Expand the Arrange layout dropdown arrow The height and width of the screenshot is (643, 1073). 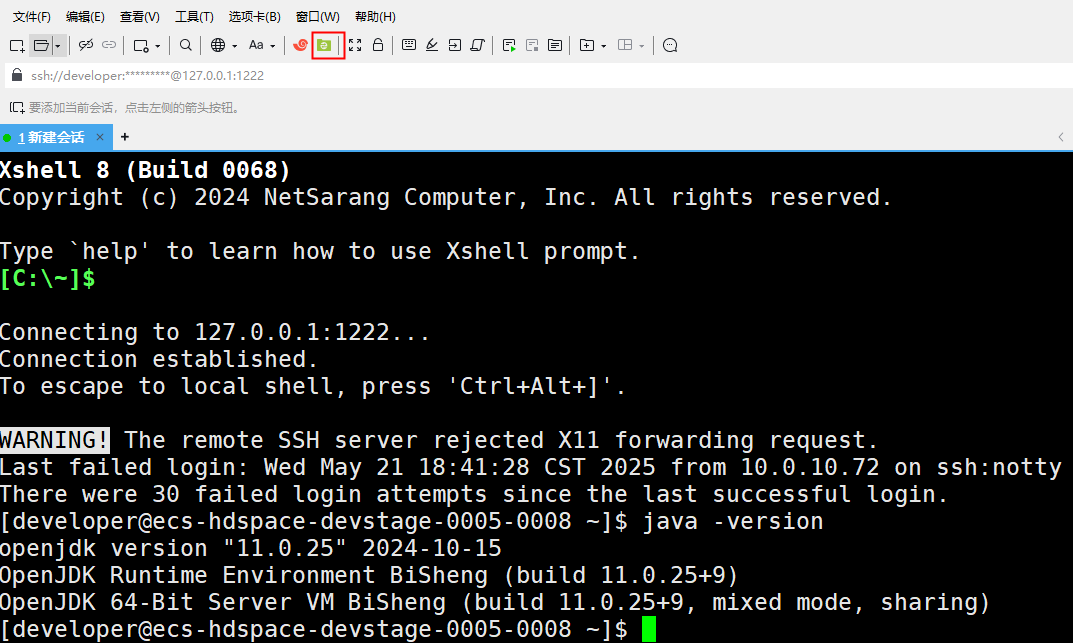[x=641, y=46]
